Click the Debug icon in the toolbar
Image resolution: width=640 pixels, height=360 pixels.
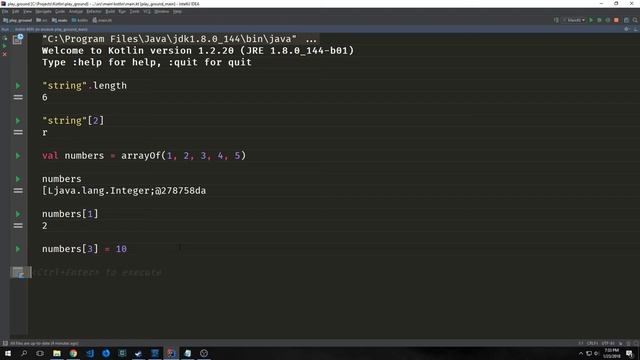pos(599,20)
